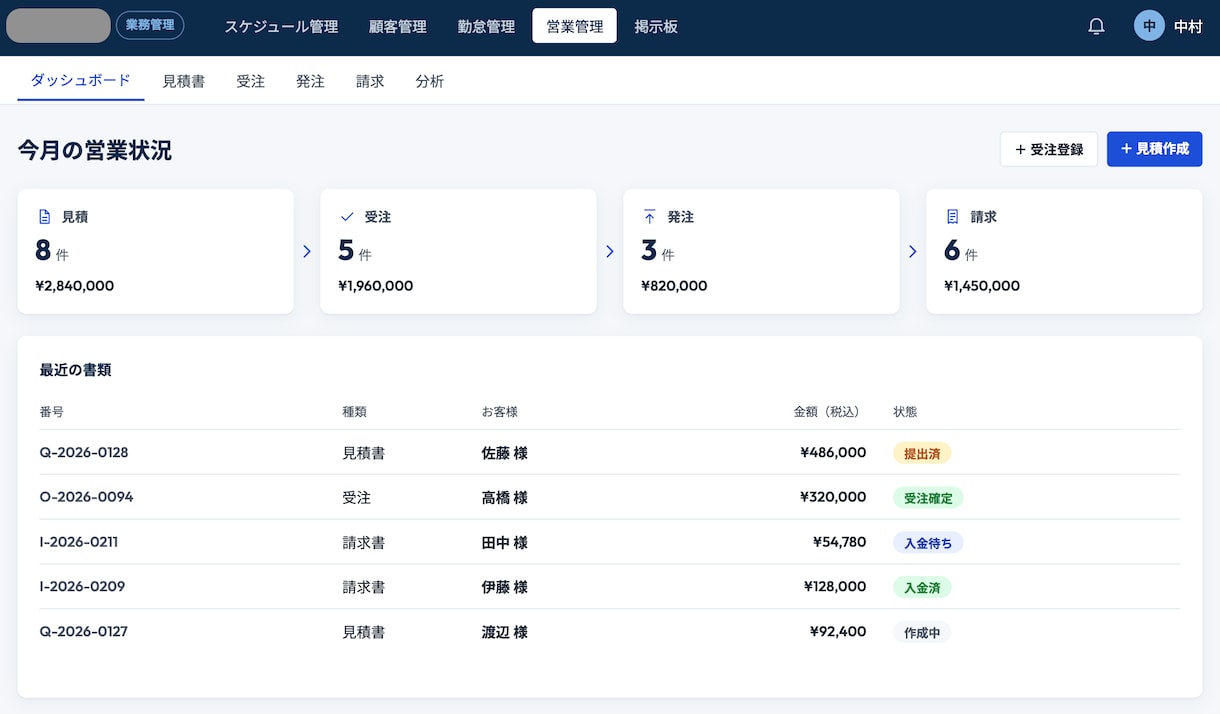
Task: Click the 中 user avatar
Action: [1150, 26]
